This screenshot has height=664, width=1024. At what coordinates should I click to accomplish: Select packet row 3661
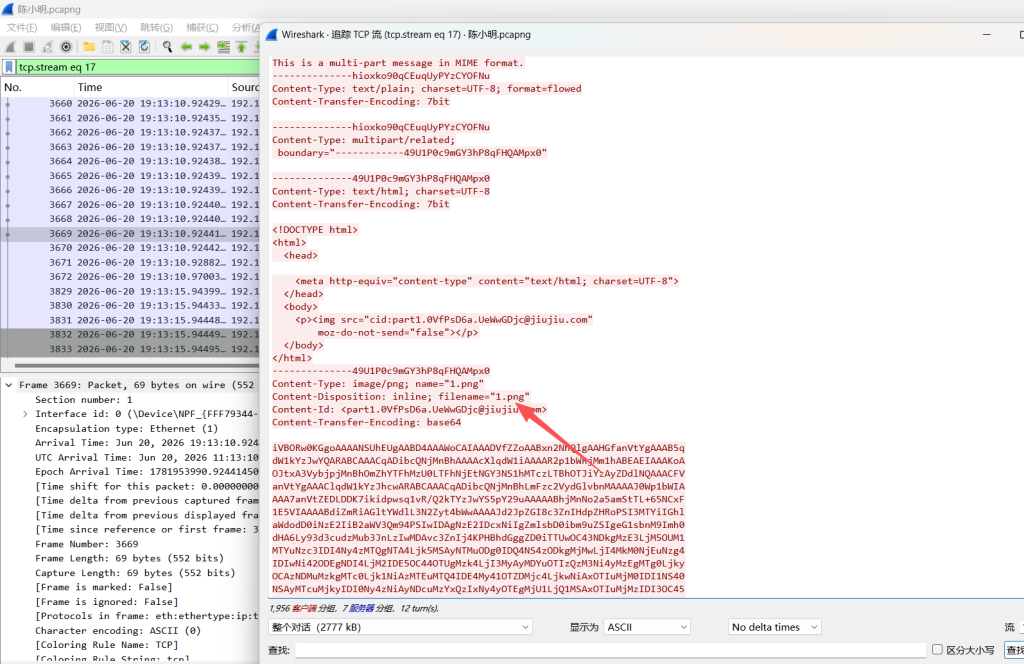pyautogui.click(x=131, y=118)
